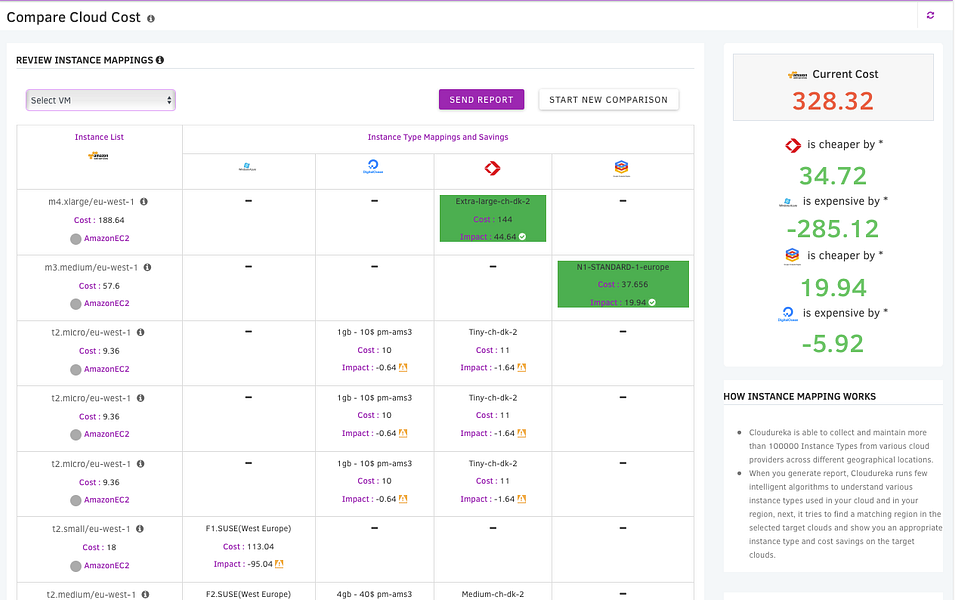Click info icon next to m4.xlarge/eu-west-1

tap(144, 202)
